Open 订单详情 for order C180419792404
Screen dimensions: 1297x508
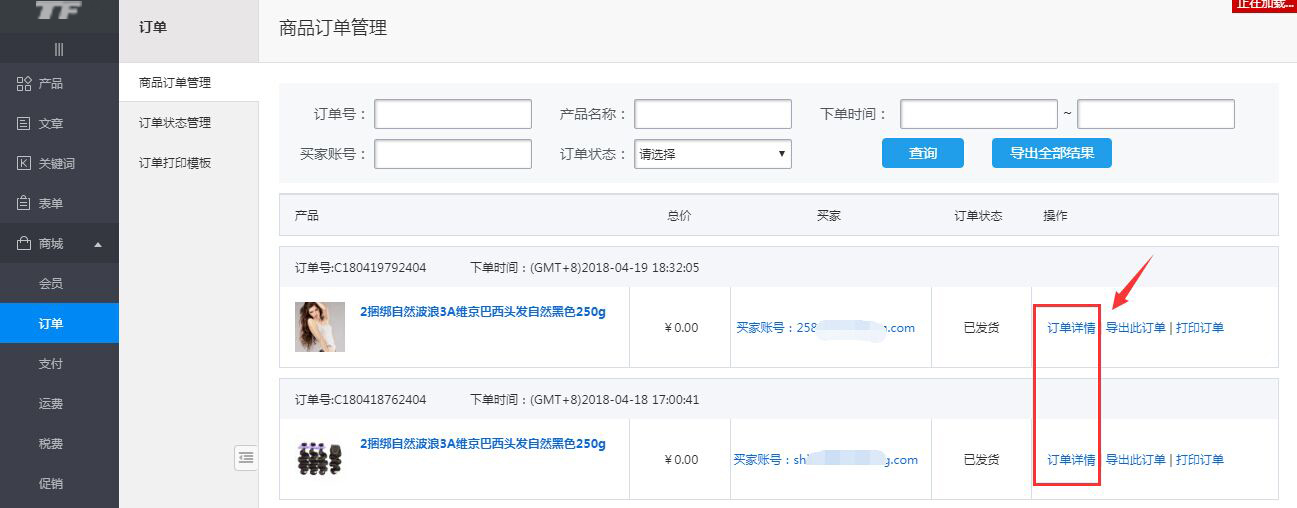[x=1071, y=328]
